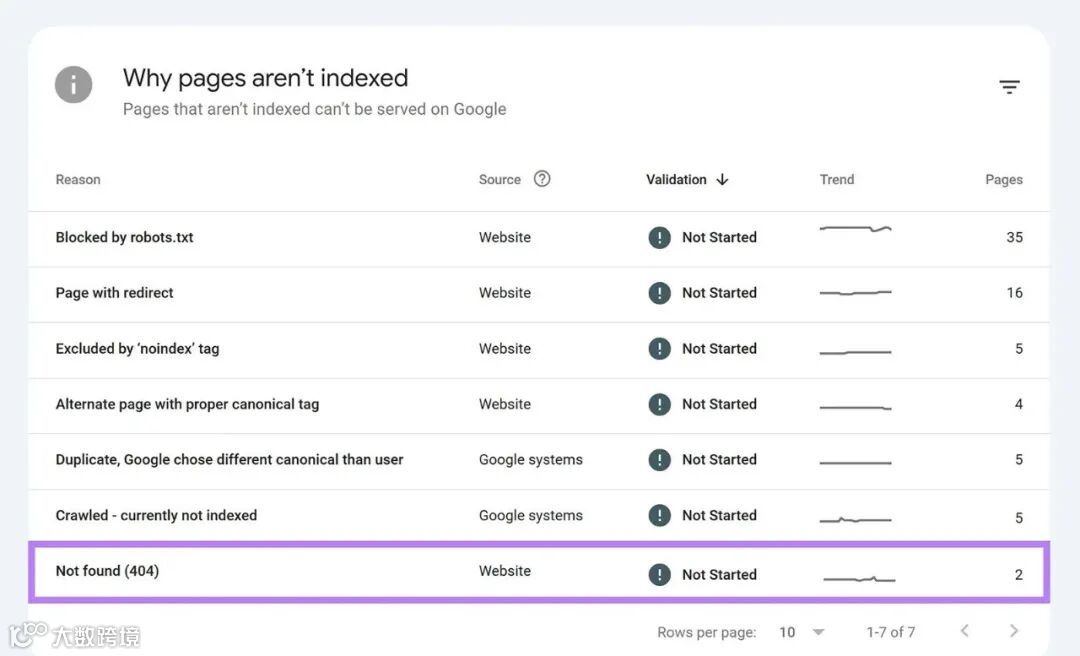This screenshot has width=1080, height=656.
Task: Click the info icon beside the heading
Action: pyautogui.click(x=74, y=85)
